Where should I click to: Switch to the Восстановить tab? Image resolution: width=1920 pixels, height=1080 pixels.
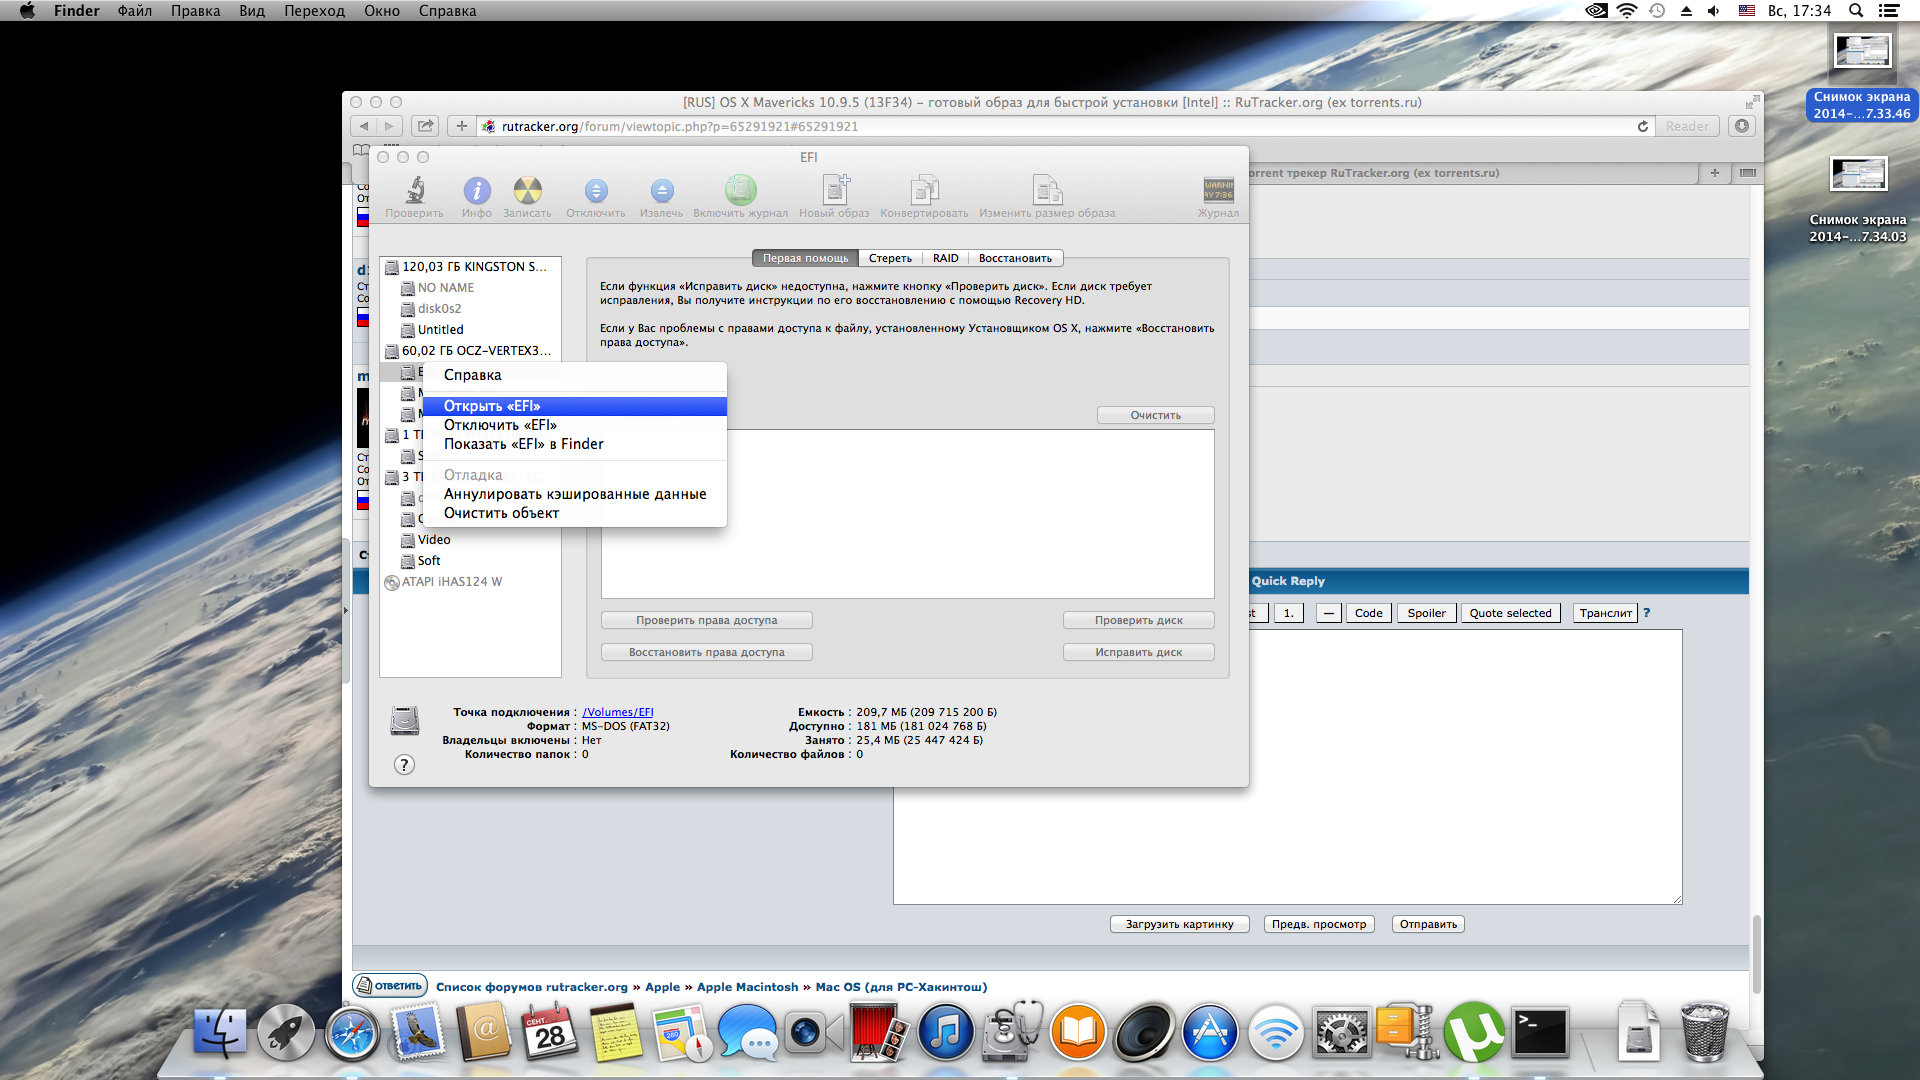tap(1015, 258)
